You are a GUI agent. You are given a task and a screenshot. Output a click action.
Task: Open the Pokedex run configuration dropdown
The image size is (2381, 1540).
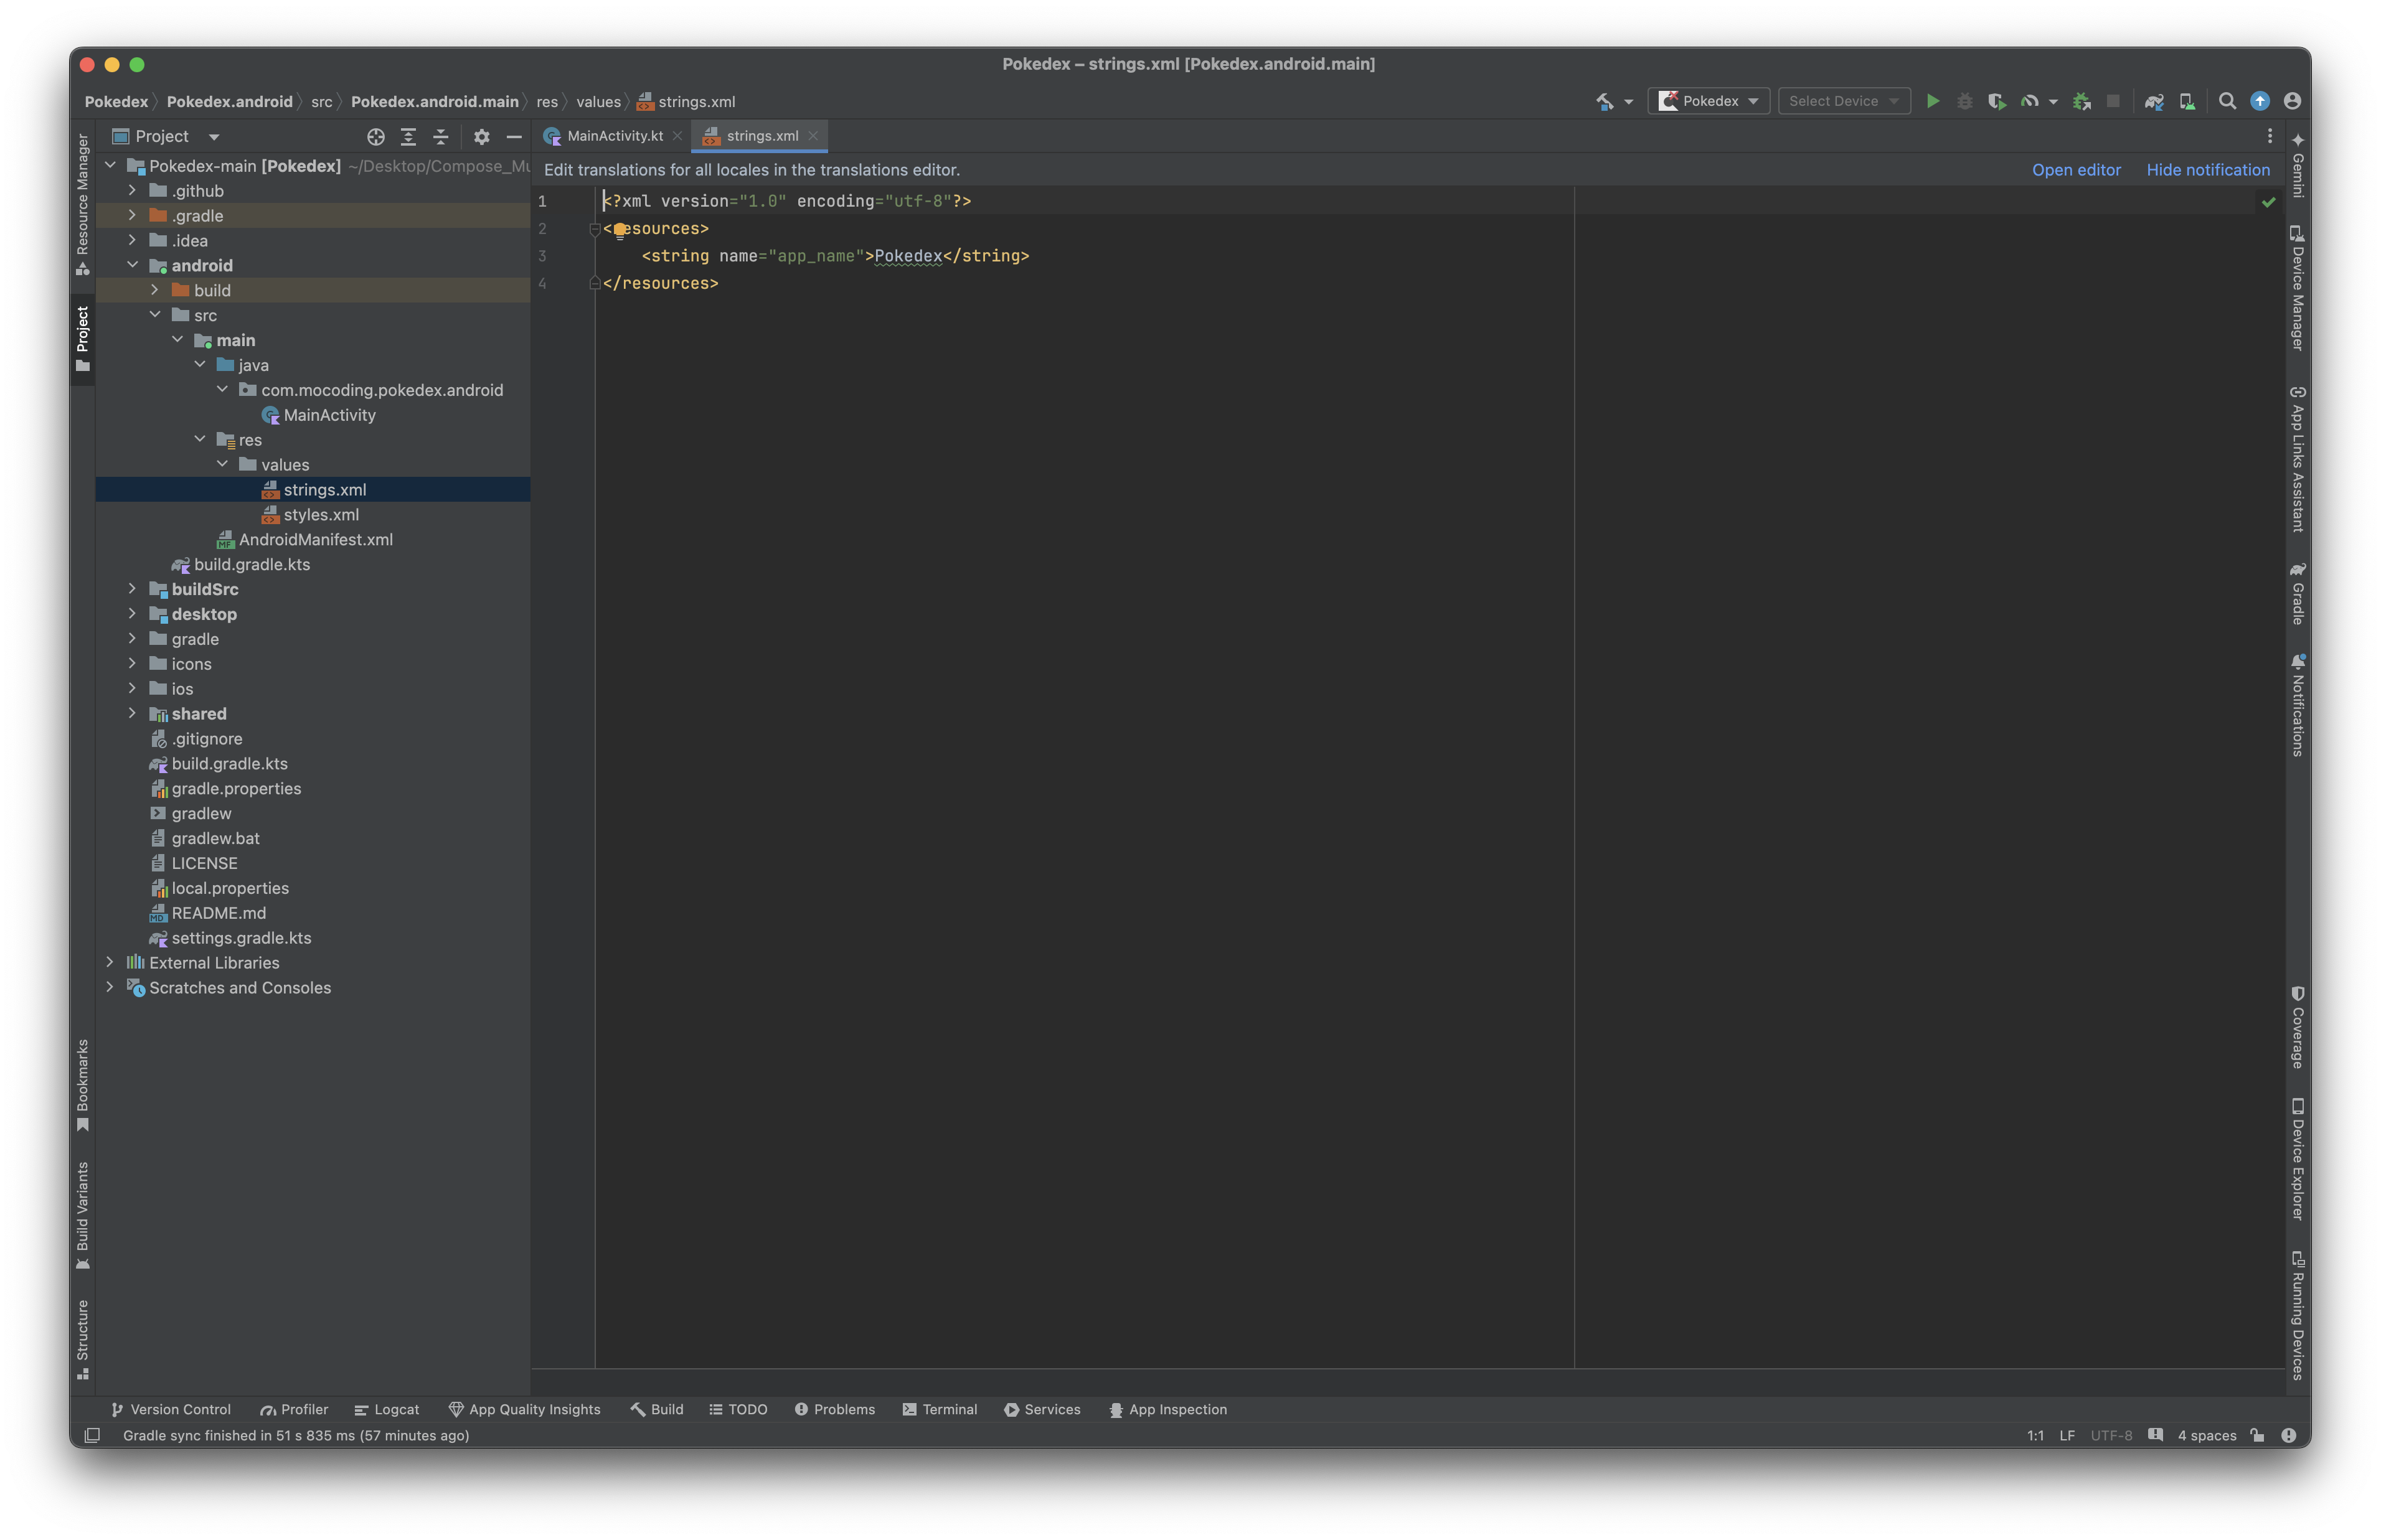(1708, 101)
